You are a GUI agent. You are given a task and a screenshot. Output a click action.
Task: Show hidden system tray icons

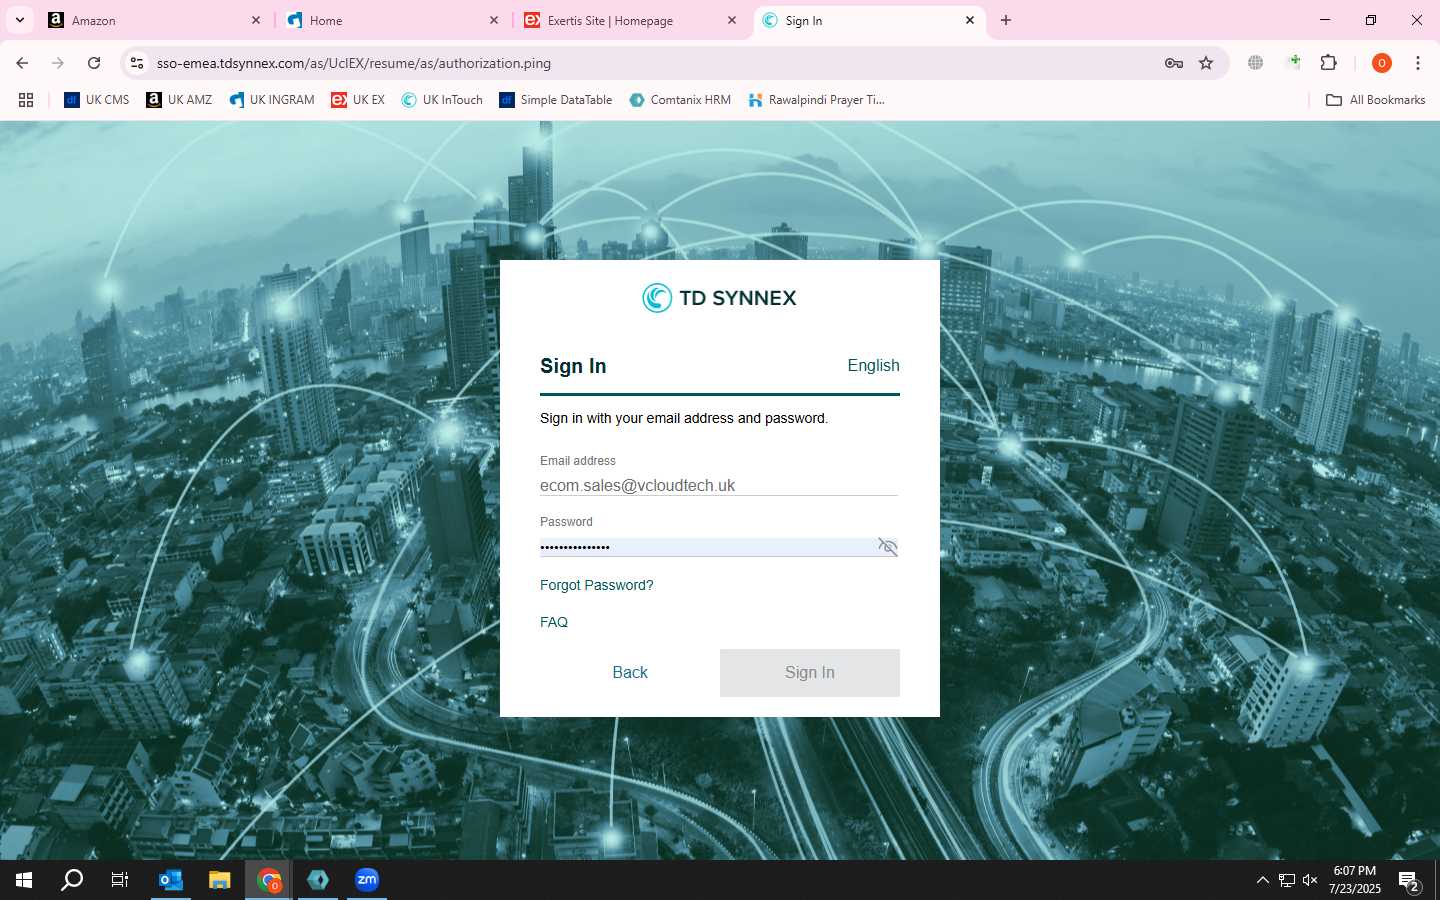point(1262,880)
